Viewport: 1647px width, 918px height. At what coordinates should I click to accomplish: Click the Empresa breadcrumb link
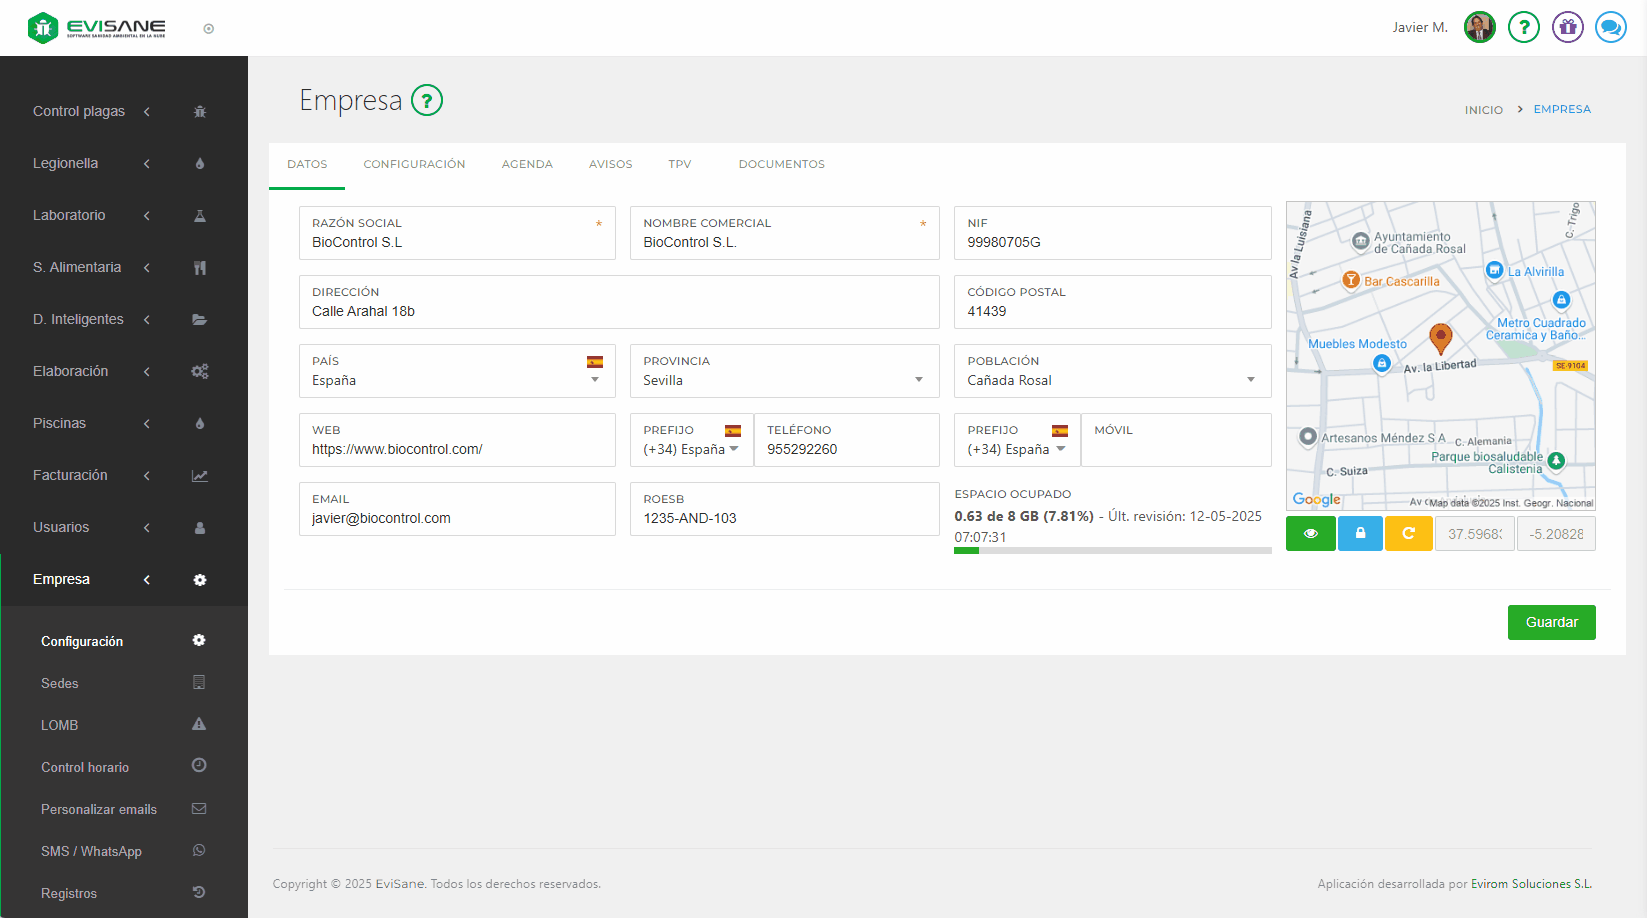click(x=1562, y=109)
